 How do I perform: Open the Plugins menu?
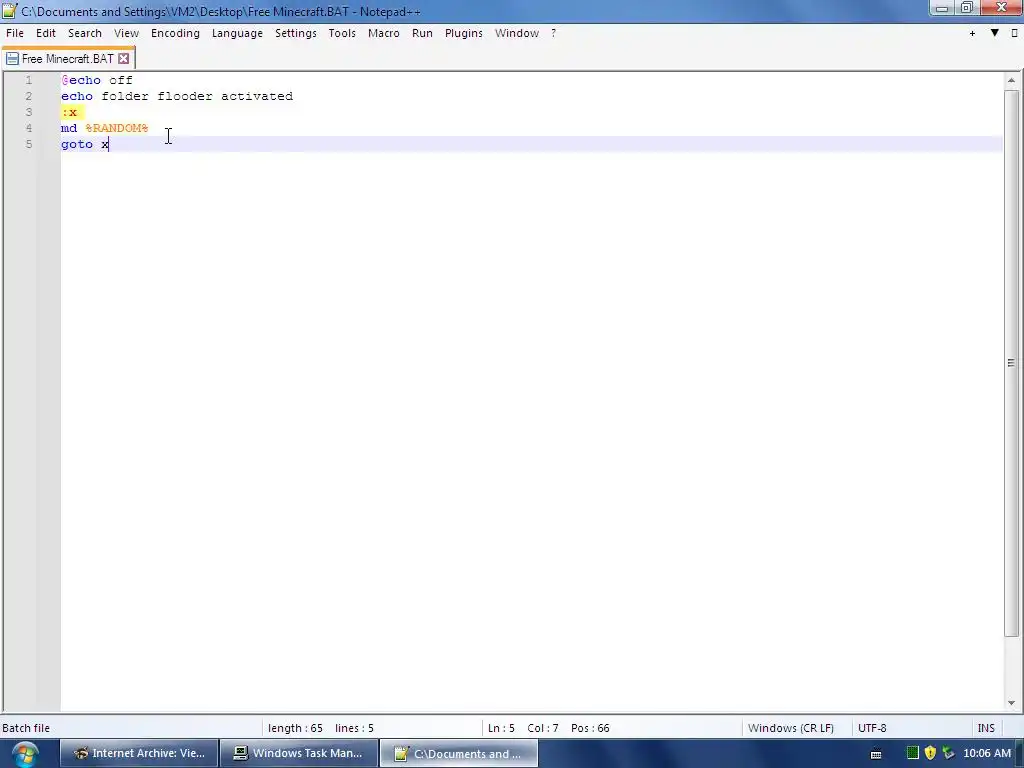tap(464, 33)
